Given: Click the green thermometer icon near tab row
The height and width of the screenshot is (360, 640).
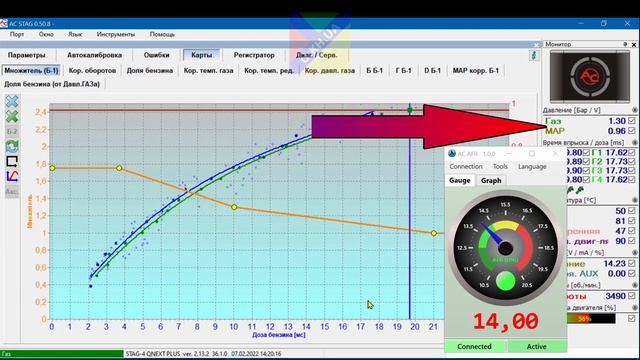Looking at the screenshot, I should coord(533,55).
